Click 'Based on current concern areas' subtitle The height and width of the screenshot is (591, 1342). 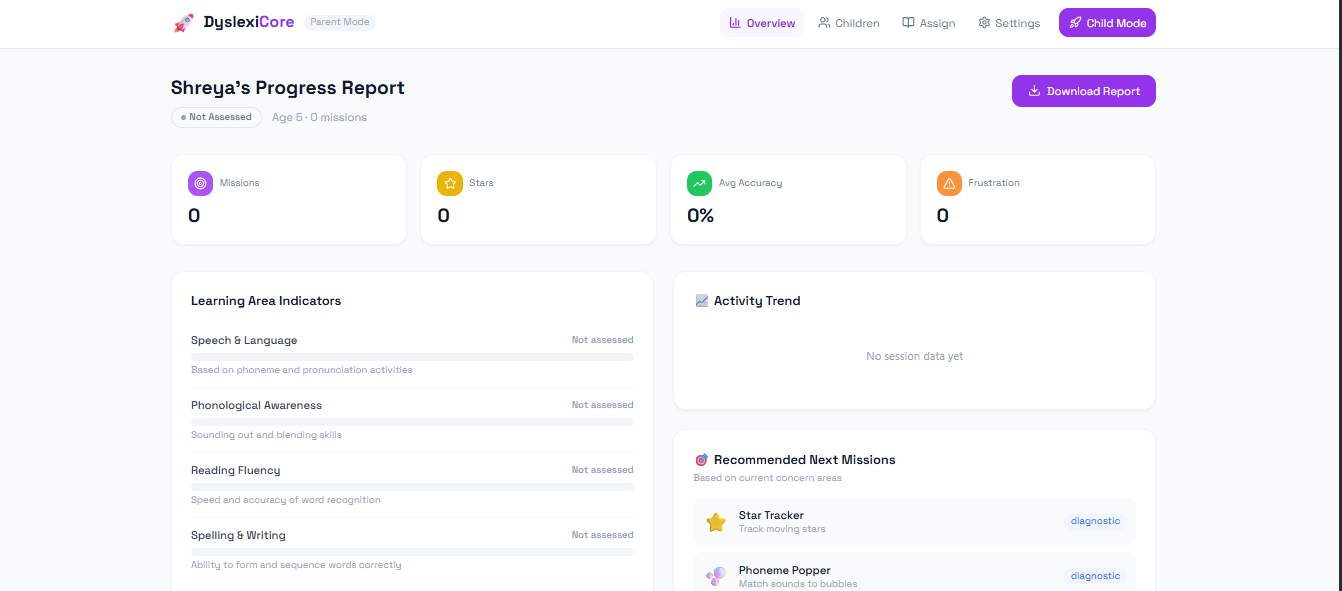pyautogui.click(x=768, y=478)
